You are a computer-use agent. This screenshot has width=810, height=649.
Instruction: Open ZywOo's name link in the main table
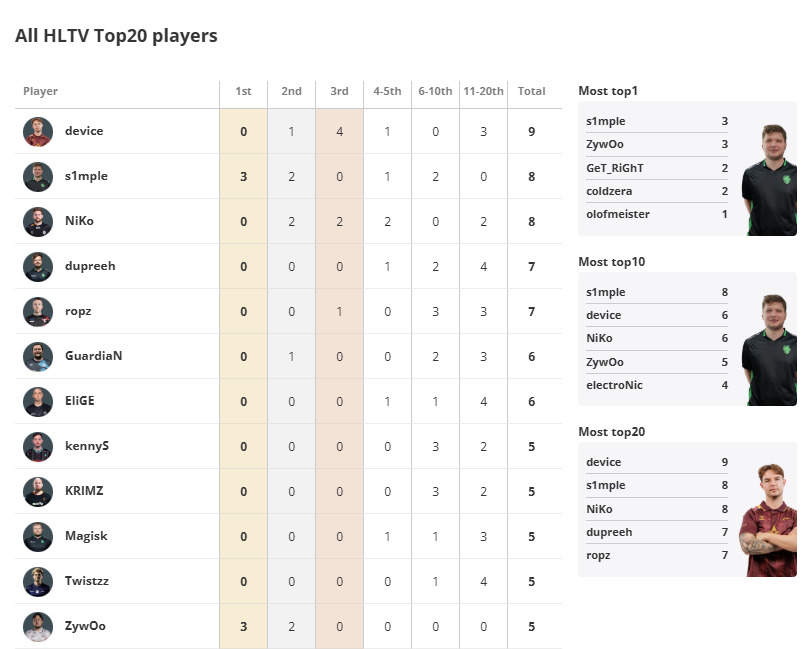click(85, 626)
